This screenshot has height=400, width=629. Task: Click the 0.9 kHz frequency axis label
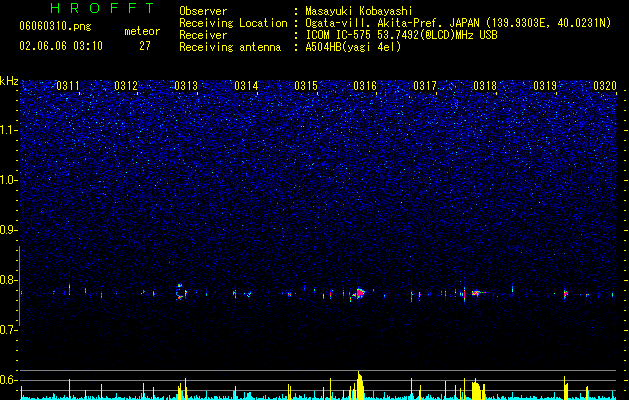click(9, 230)
